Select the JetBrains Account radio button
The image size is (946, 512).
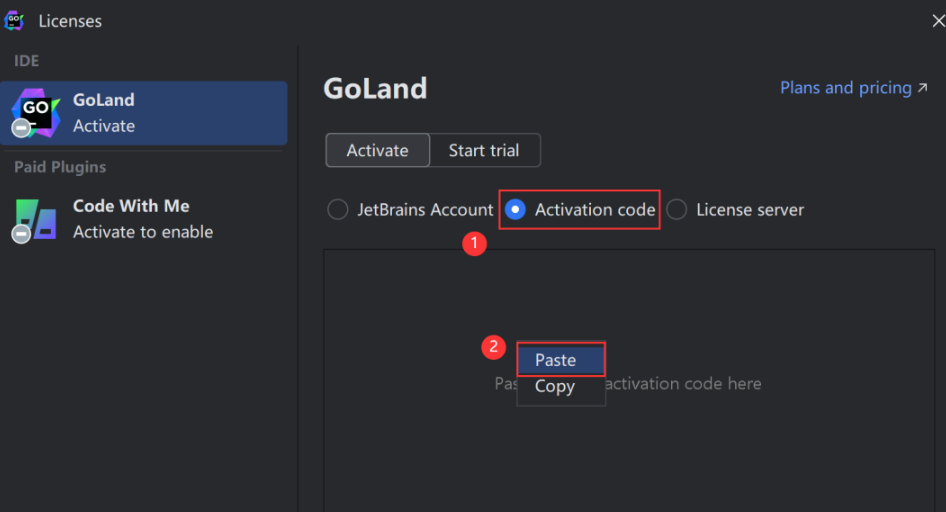pos(337,210)
